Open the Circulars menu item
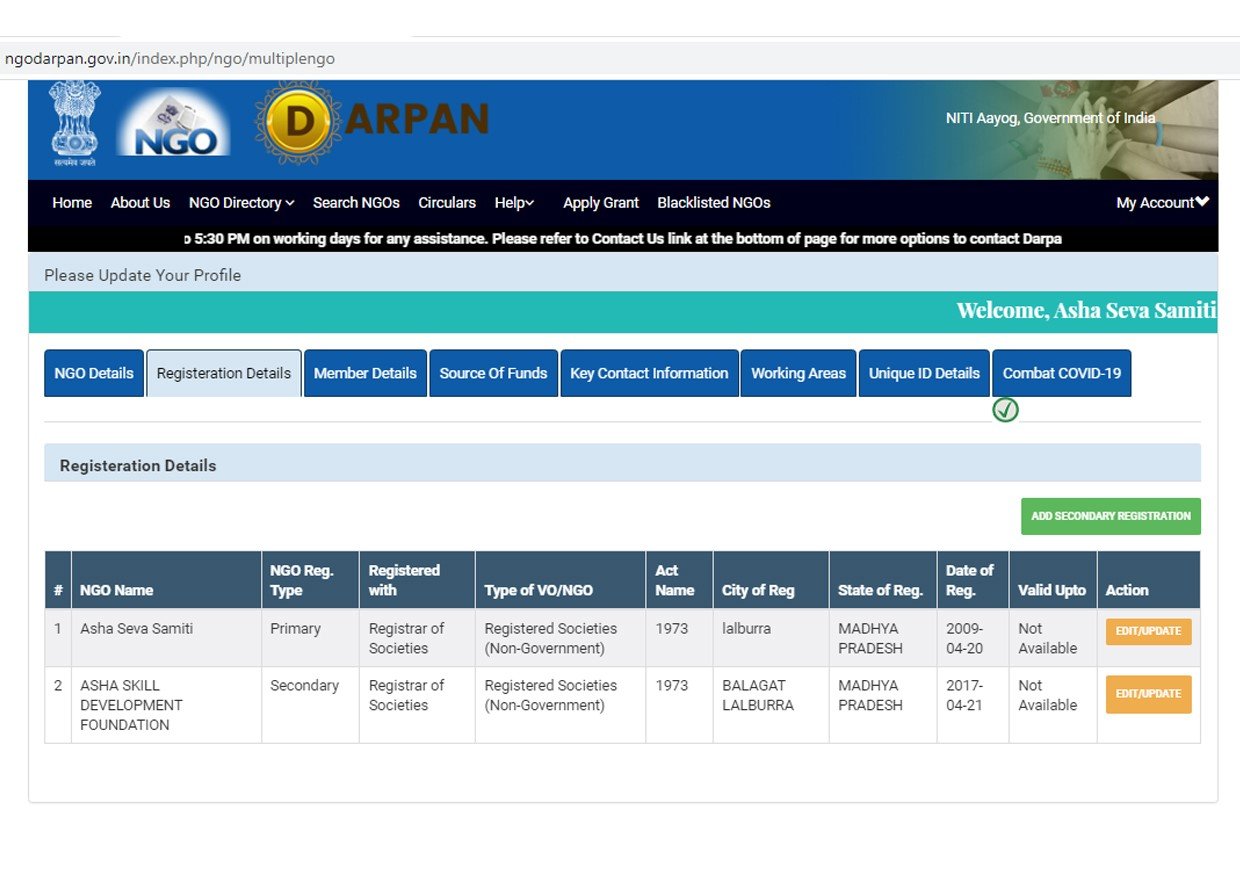This screenshot has width=1240, height=870. click(447, 203)
